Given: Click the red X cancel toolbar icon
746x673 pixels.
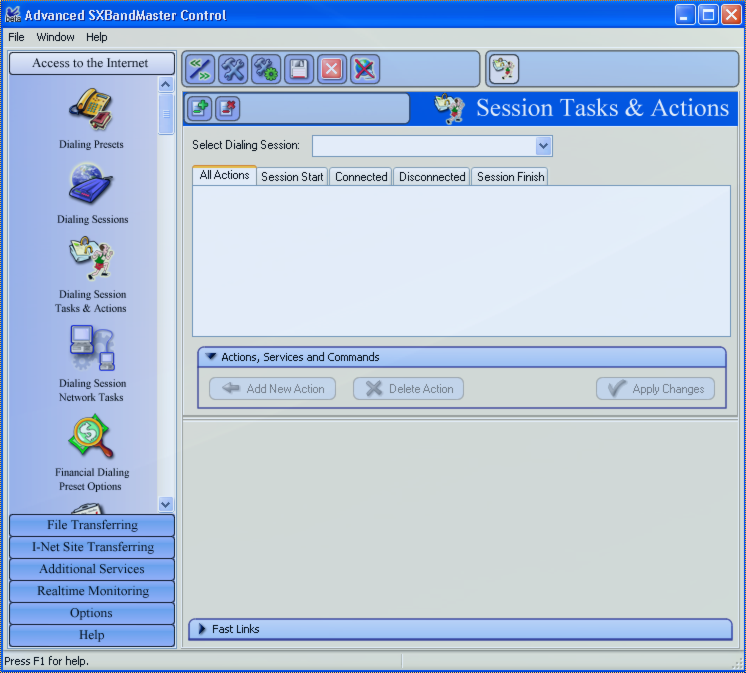Looking at the screenshot, I should coord(332,69).
